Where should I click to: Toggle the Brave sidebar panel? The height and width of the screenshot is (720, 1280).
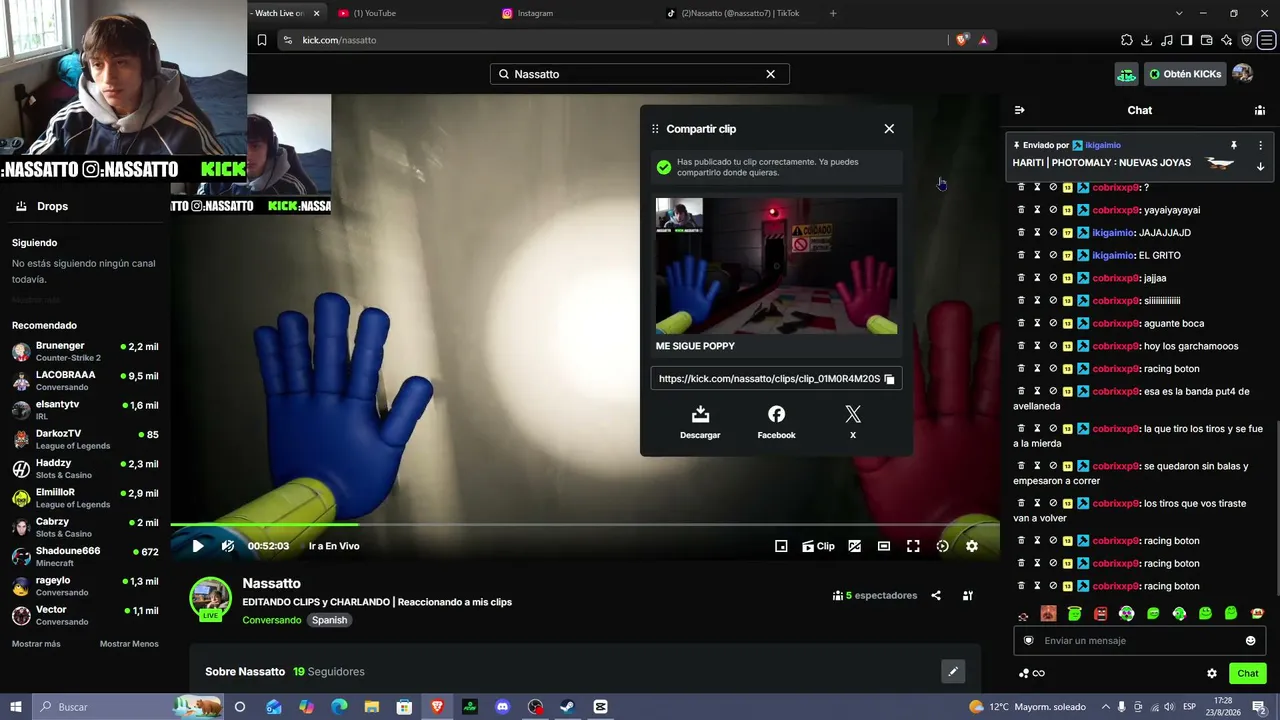pyautogui.click(x=1186, y=40)
